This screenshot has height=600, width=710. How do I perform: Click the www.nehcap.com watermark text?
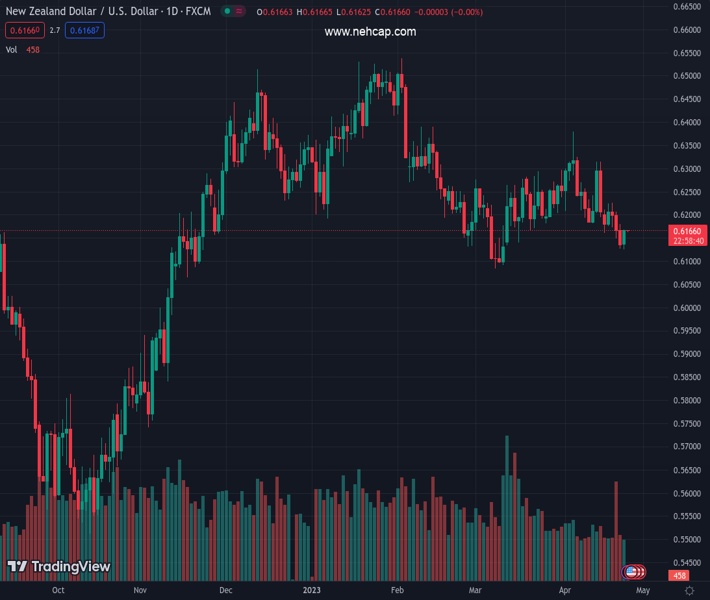click(x=370, y=31)
